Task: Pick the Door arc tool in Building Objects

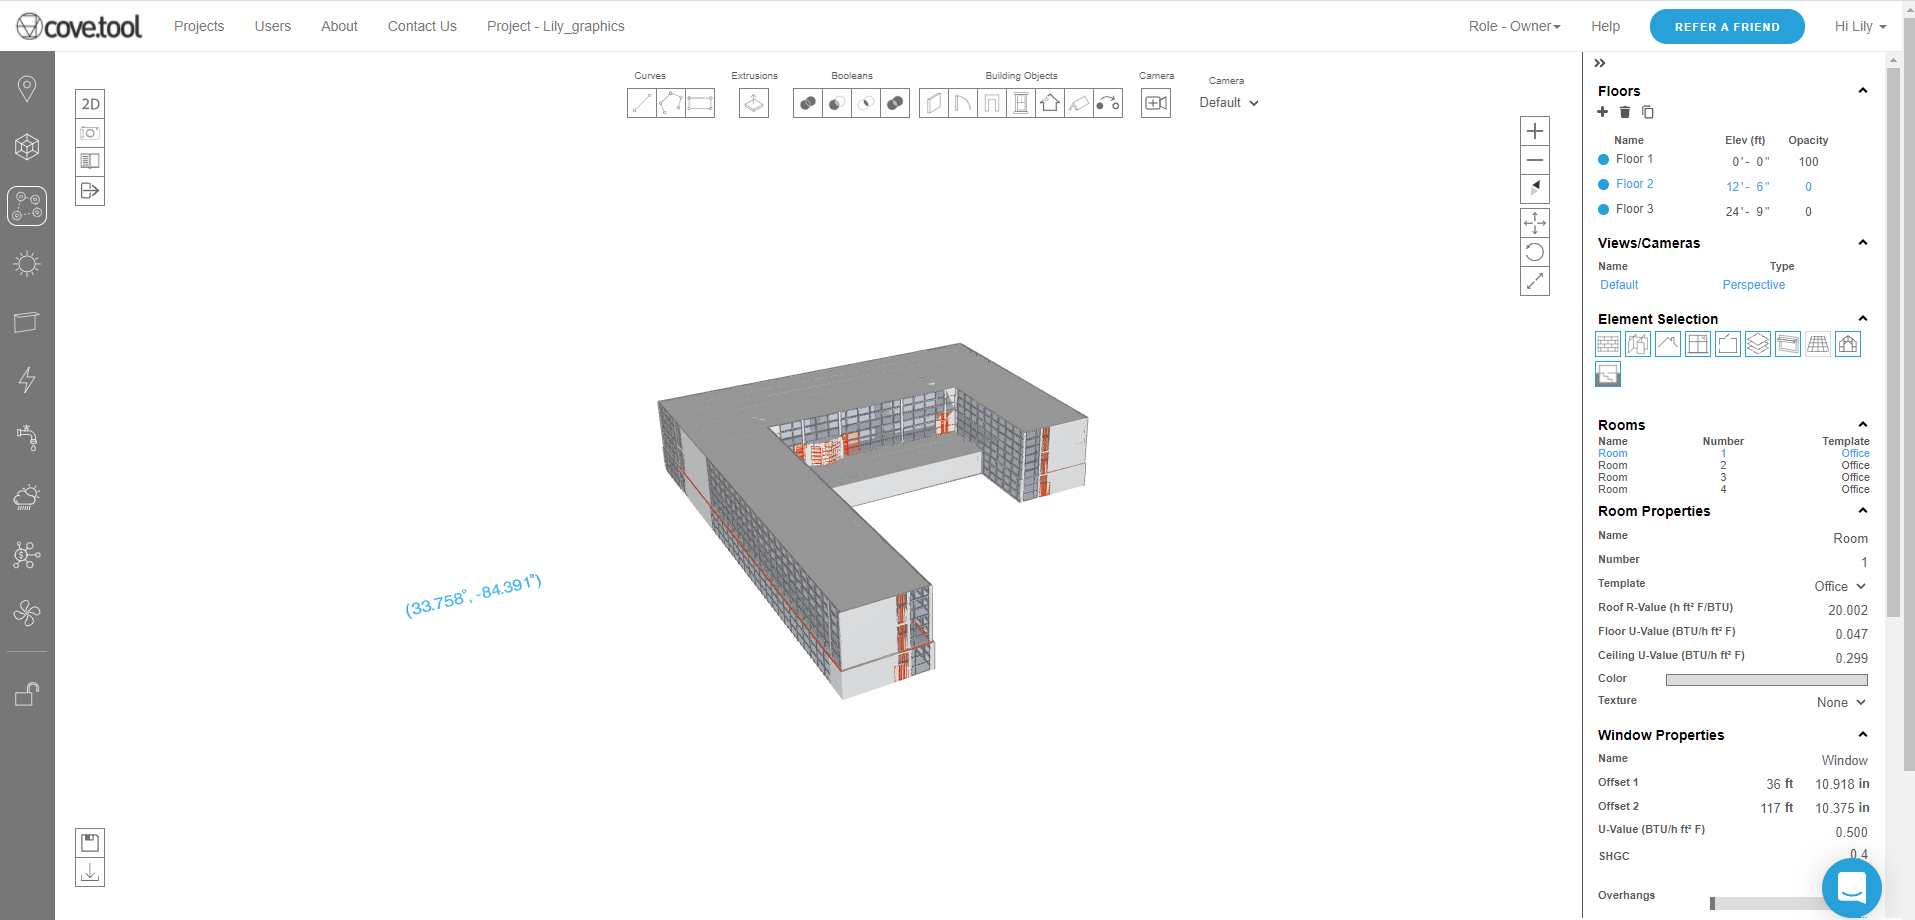Action: [961, 103]
